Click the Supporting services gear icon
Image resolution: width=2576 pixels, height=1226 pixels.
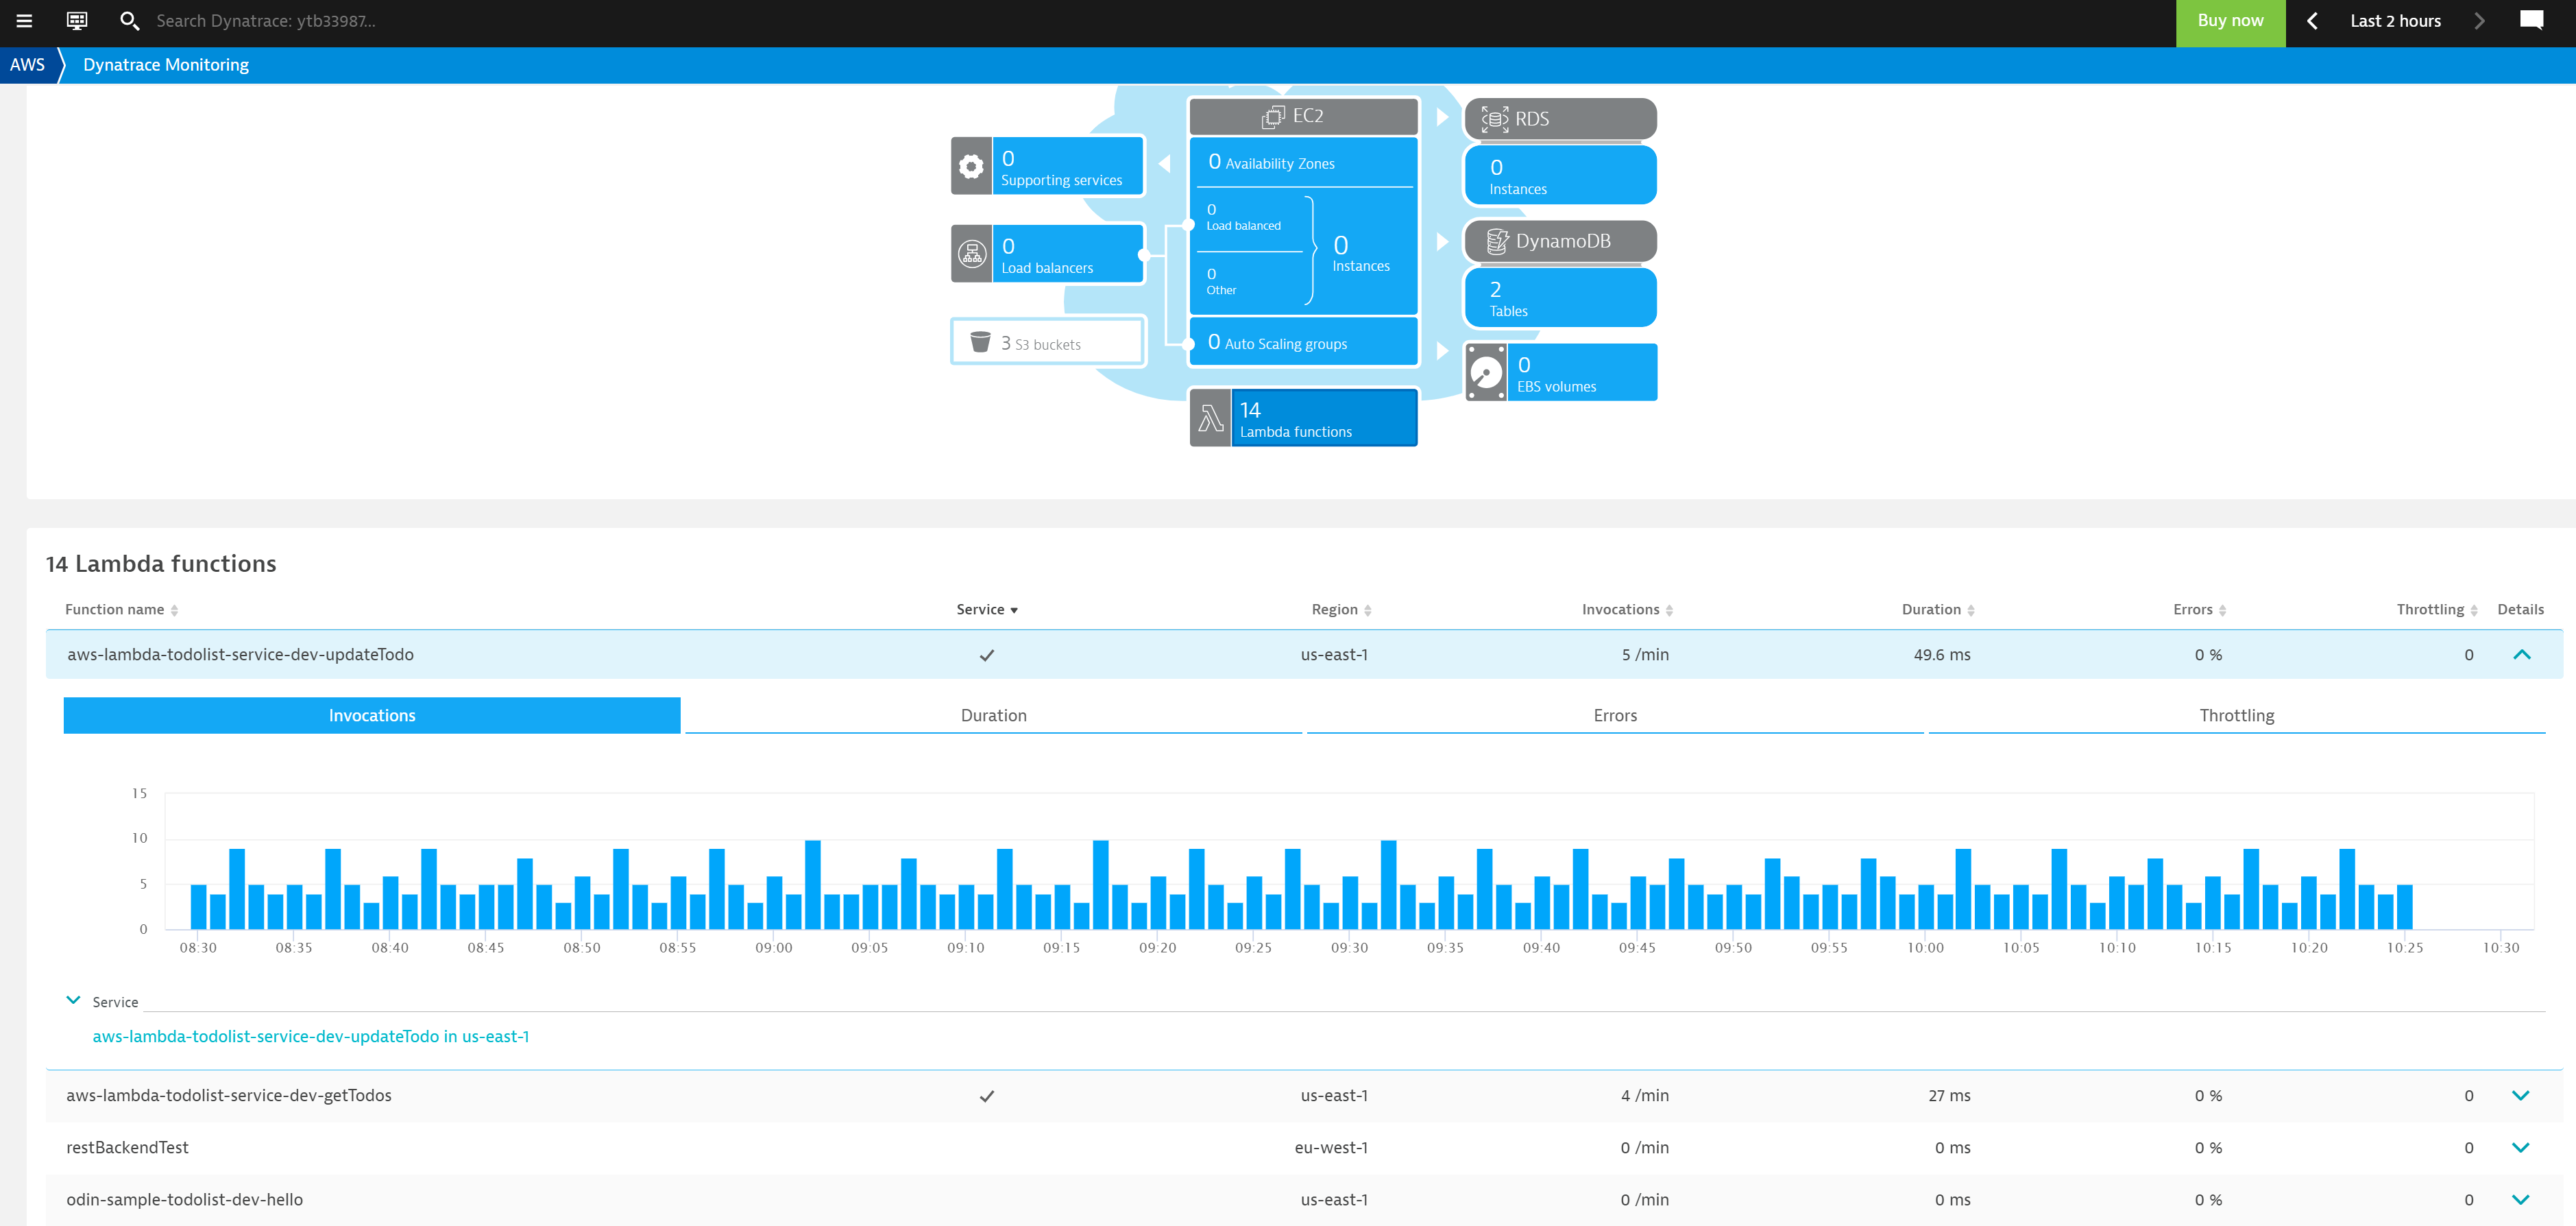click(971, 166)
